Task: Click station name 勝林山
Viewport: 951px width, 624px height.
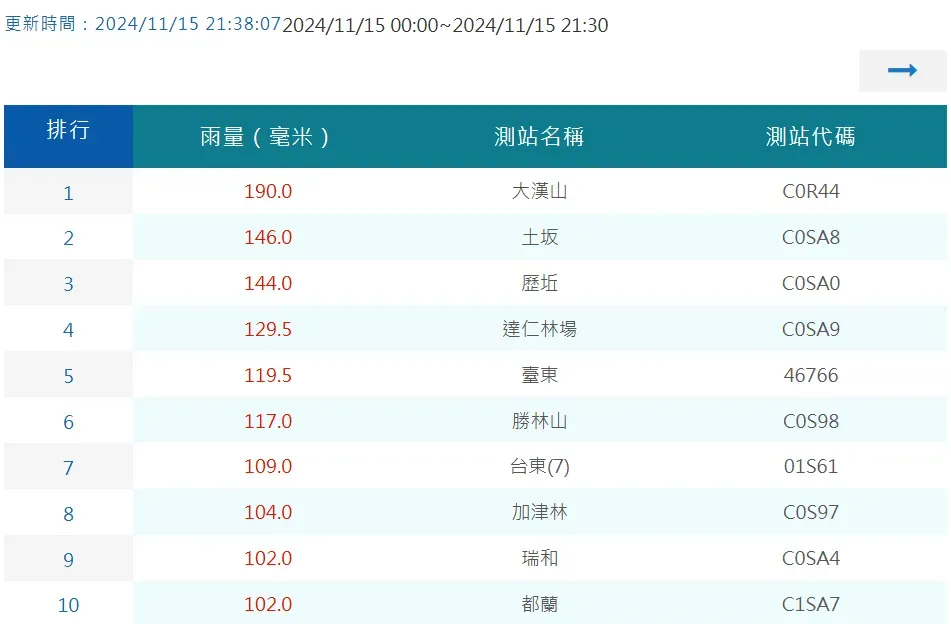Action: [539, 421]
